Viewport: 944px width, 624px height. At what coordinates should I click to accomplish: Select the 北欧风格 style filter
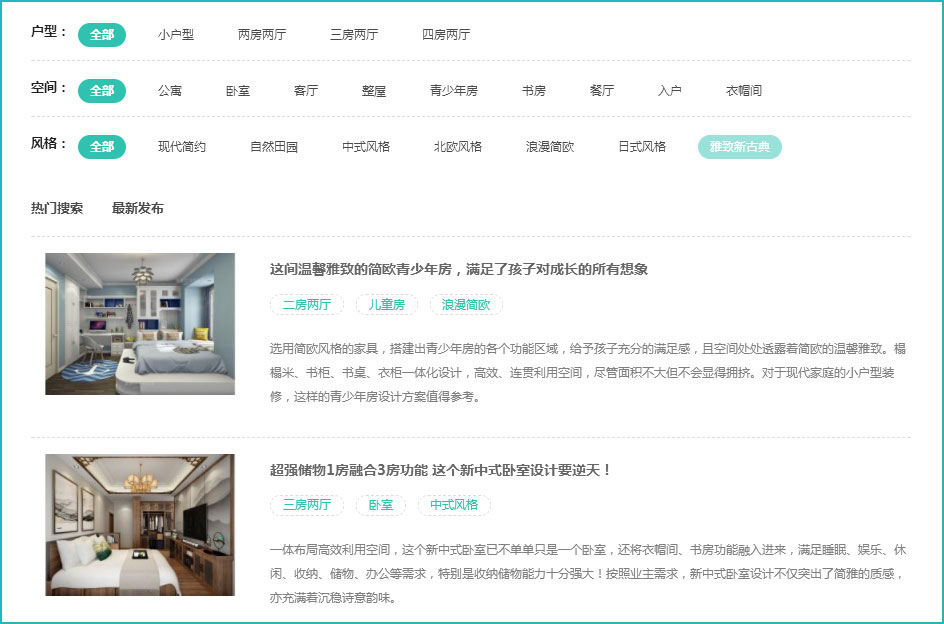(457, 146)
